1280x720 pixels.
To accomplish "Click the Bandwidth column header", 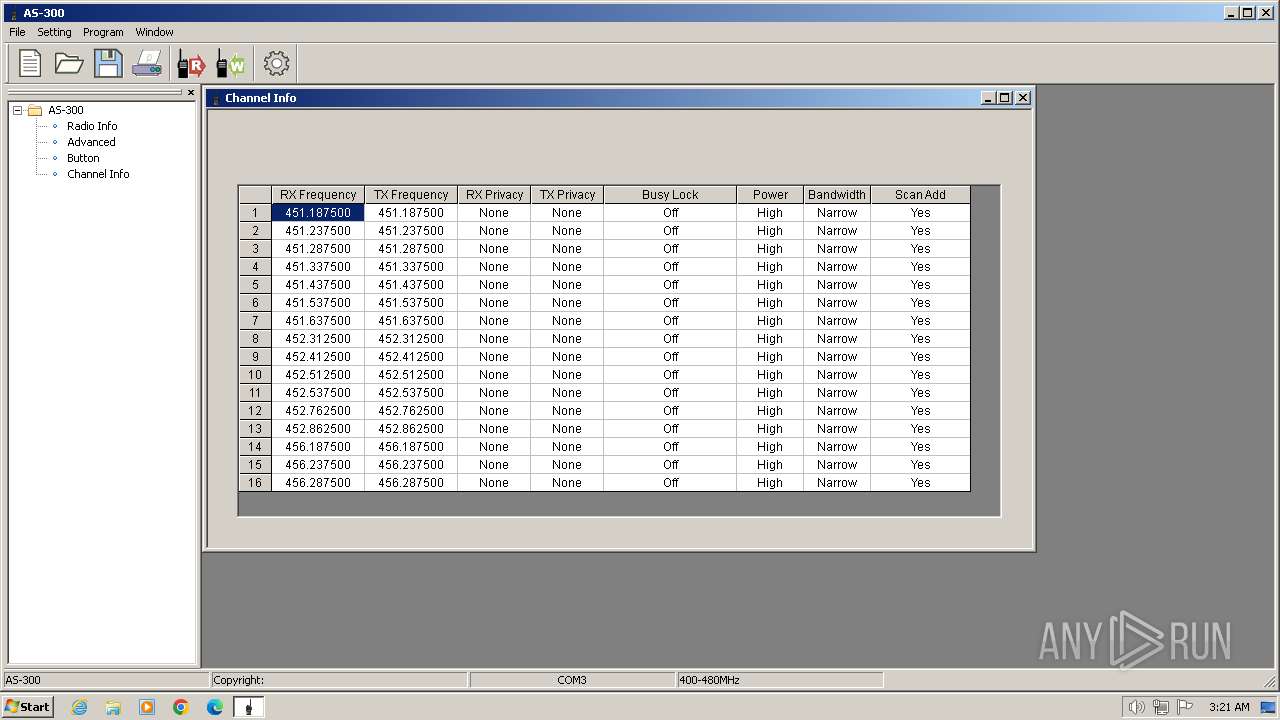I will 837,195.
